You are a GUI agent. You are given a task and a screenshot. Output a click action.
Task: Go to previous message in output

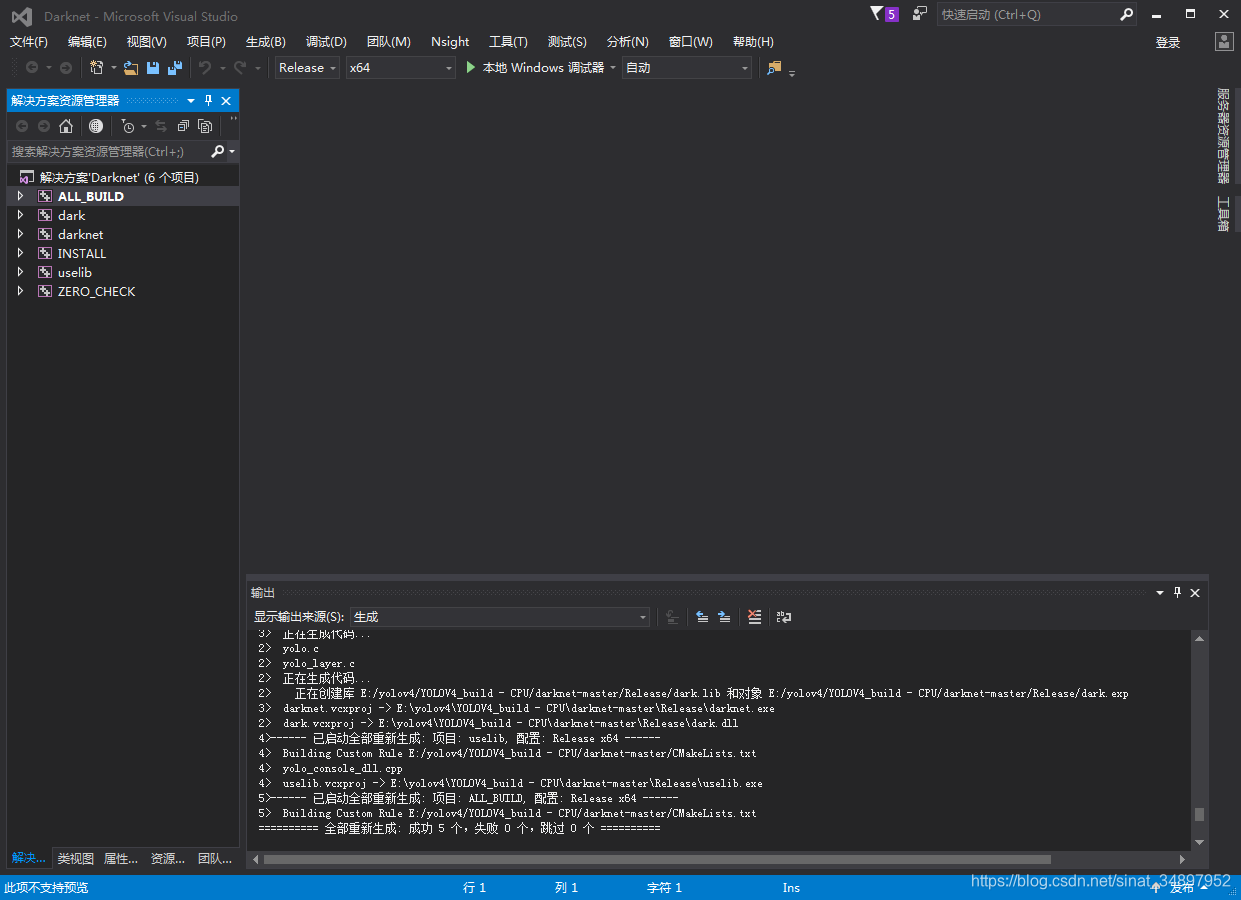point(702,617)
